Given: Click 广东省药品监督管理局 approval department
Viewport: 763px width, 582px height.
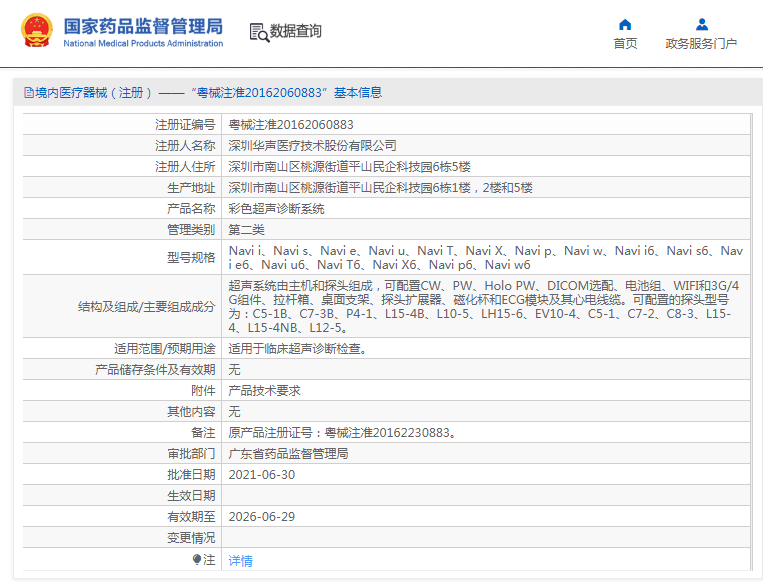Looking at the screenshot, I should click(289, 454).
